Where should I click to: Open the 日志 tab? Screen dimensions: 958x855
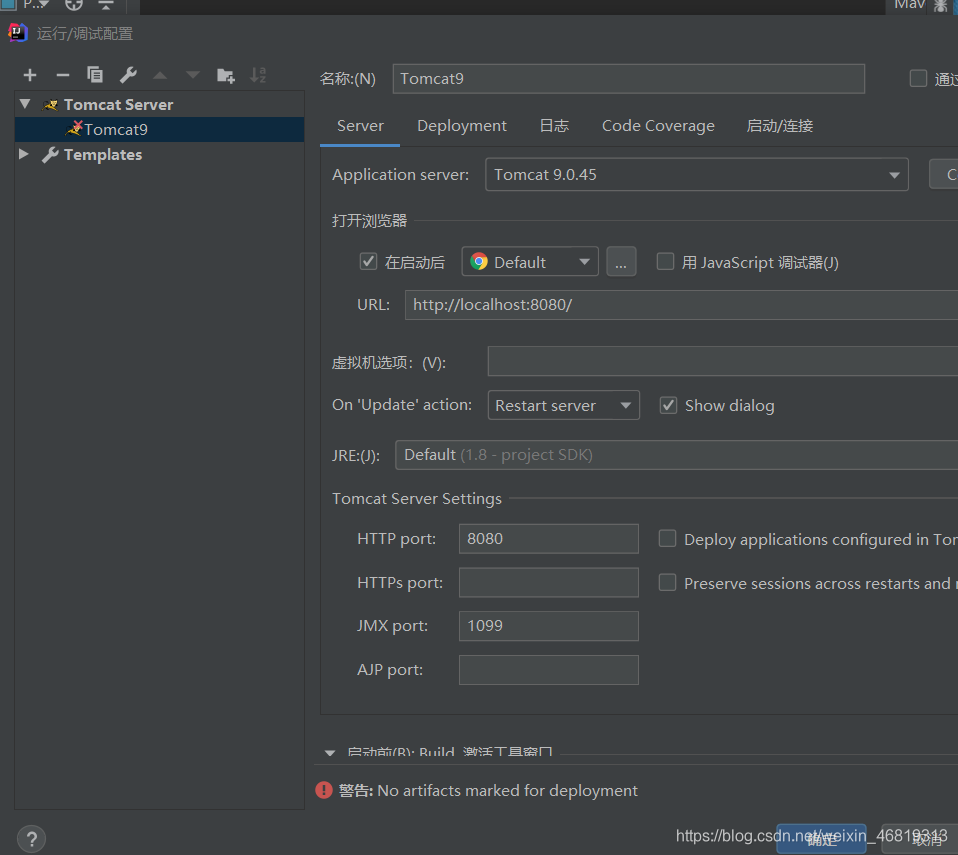coord(554,126)
